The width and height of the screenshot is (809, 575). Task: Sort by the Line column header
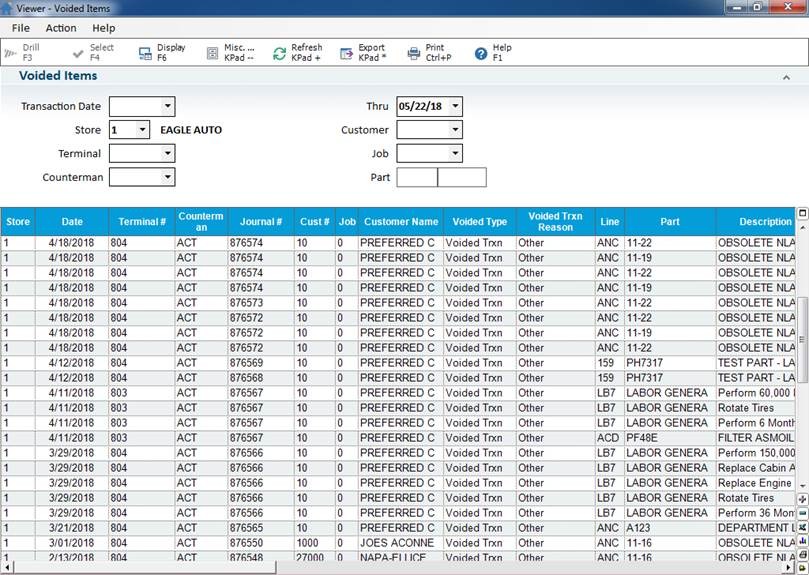[609, 221]
